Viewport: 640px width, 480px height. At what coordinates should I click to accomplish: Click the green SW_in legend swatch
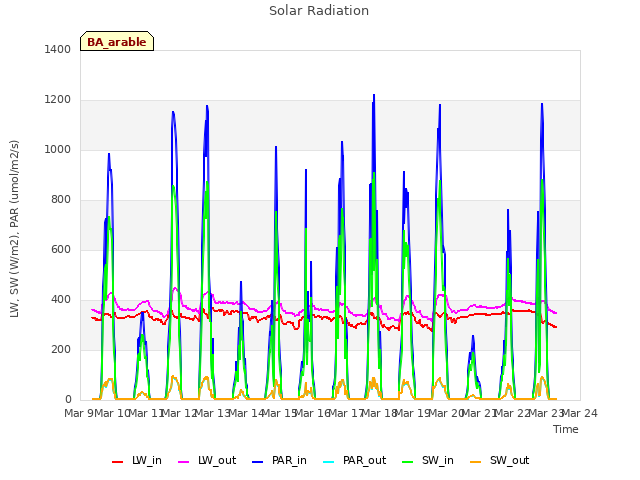point(407,462)
